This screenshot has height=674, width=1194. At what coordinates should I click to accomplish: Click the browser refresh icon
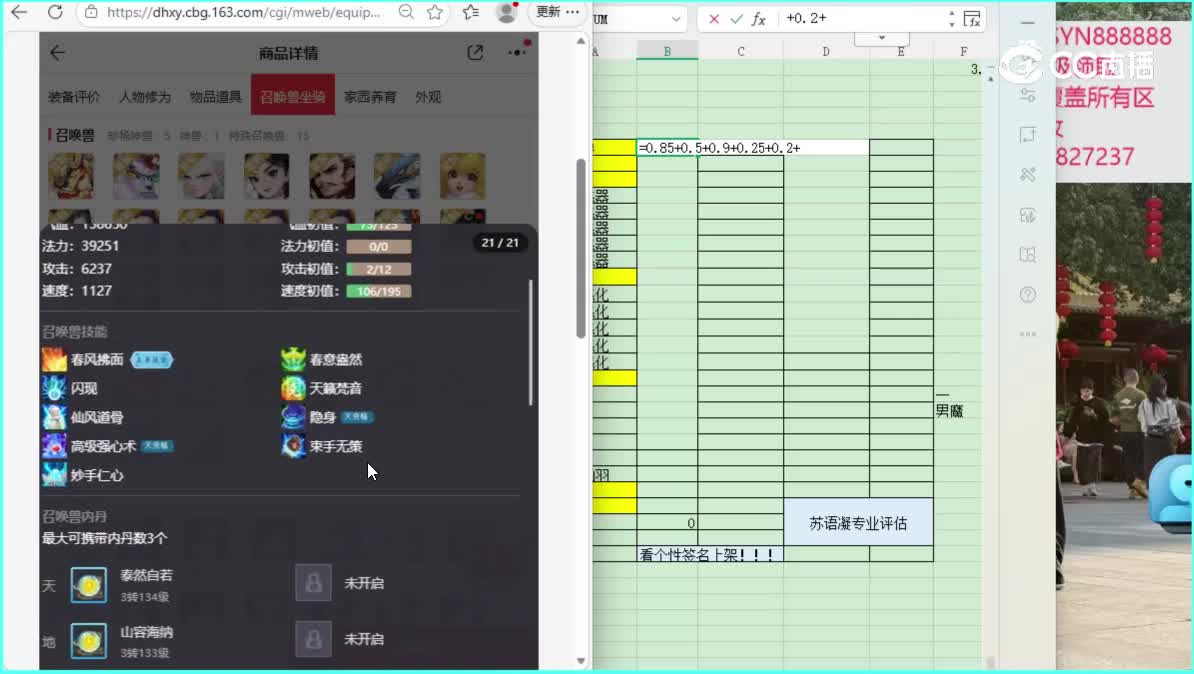(x=55, y=12)
